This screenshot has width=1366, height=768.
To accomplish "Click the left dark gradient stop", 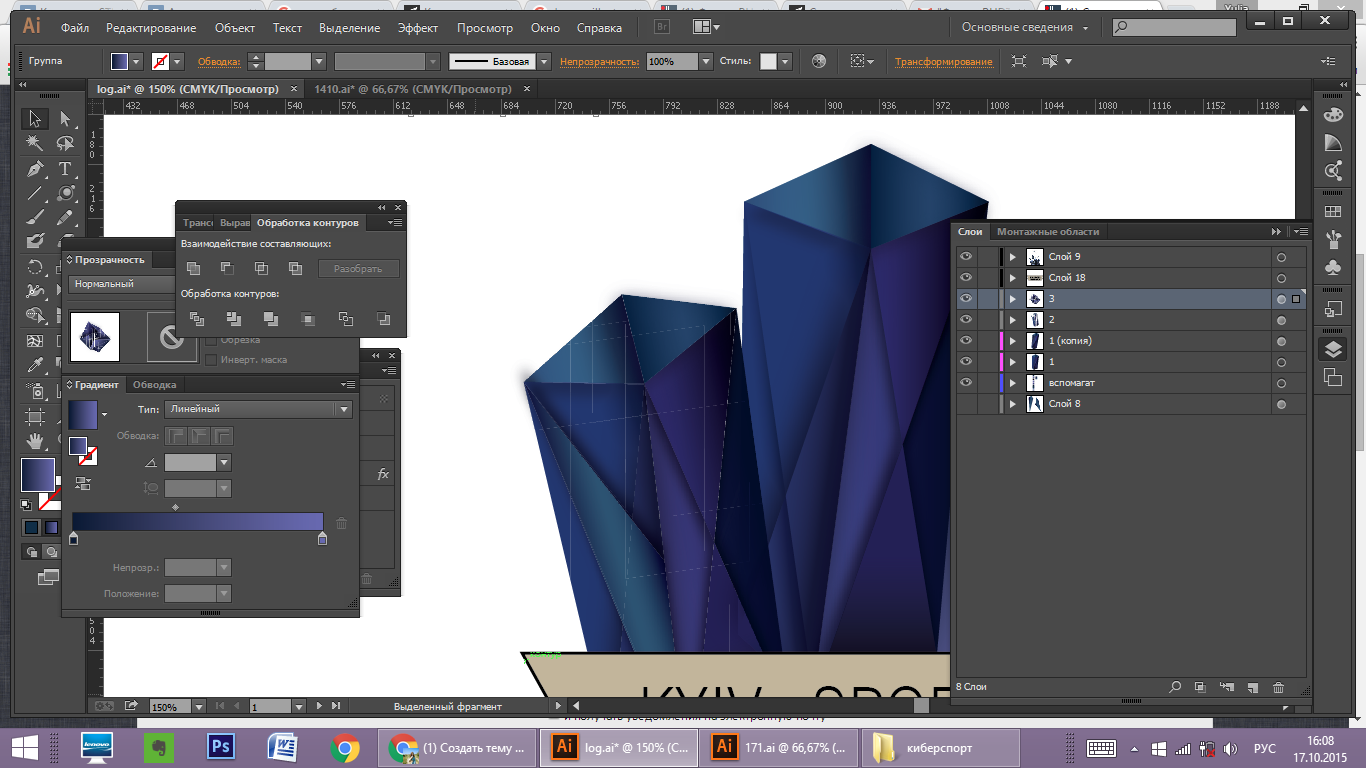I will click(x=73, y=540).
